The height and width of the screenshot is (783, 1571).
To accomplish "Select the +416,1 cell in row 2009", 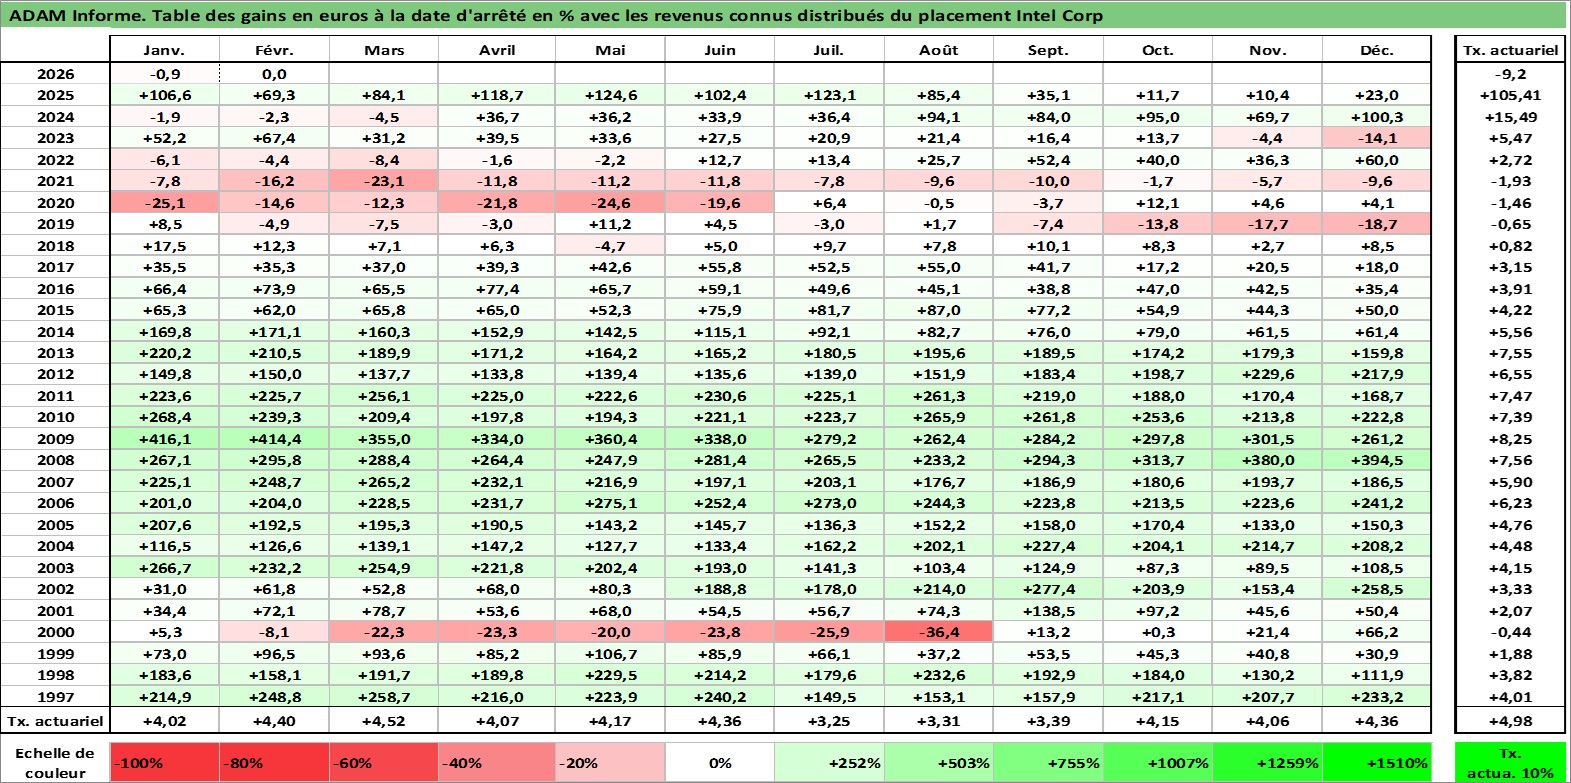I will click(164, 439).
